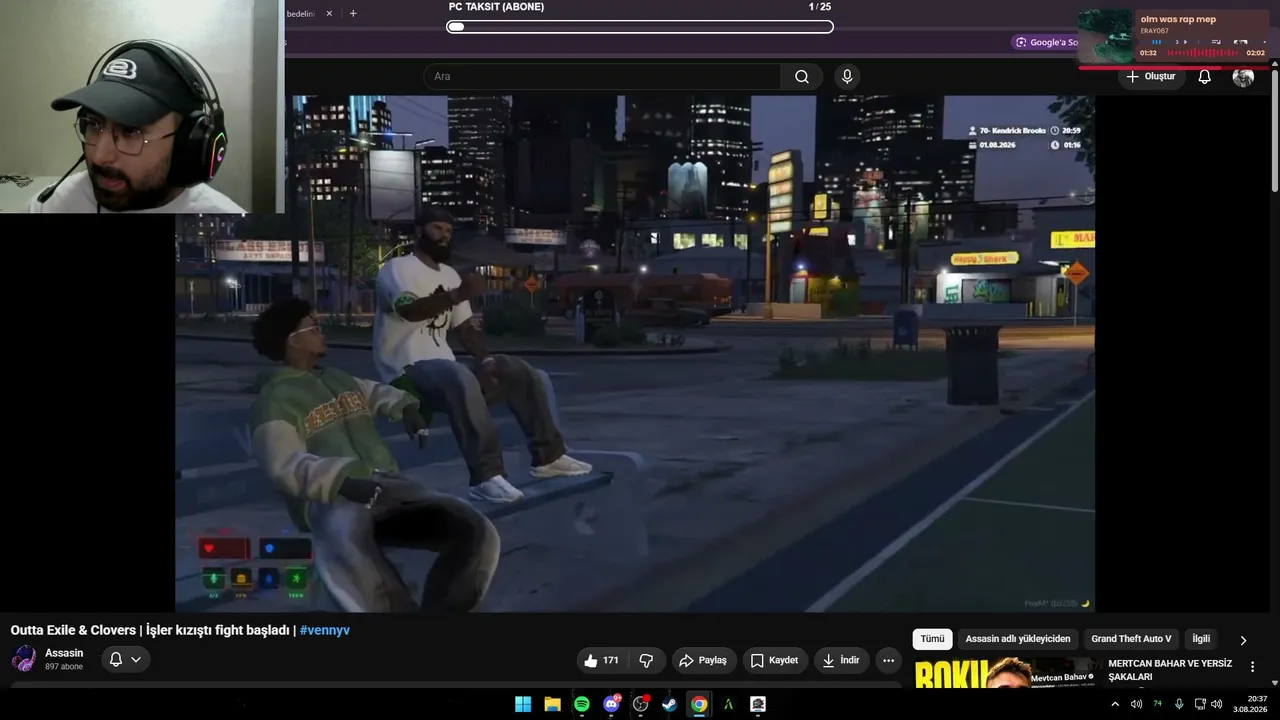Open the subscription notification bell dropdown for Assasin
The image size is (1280, 720).
point(126,659)
